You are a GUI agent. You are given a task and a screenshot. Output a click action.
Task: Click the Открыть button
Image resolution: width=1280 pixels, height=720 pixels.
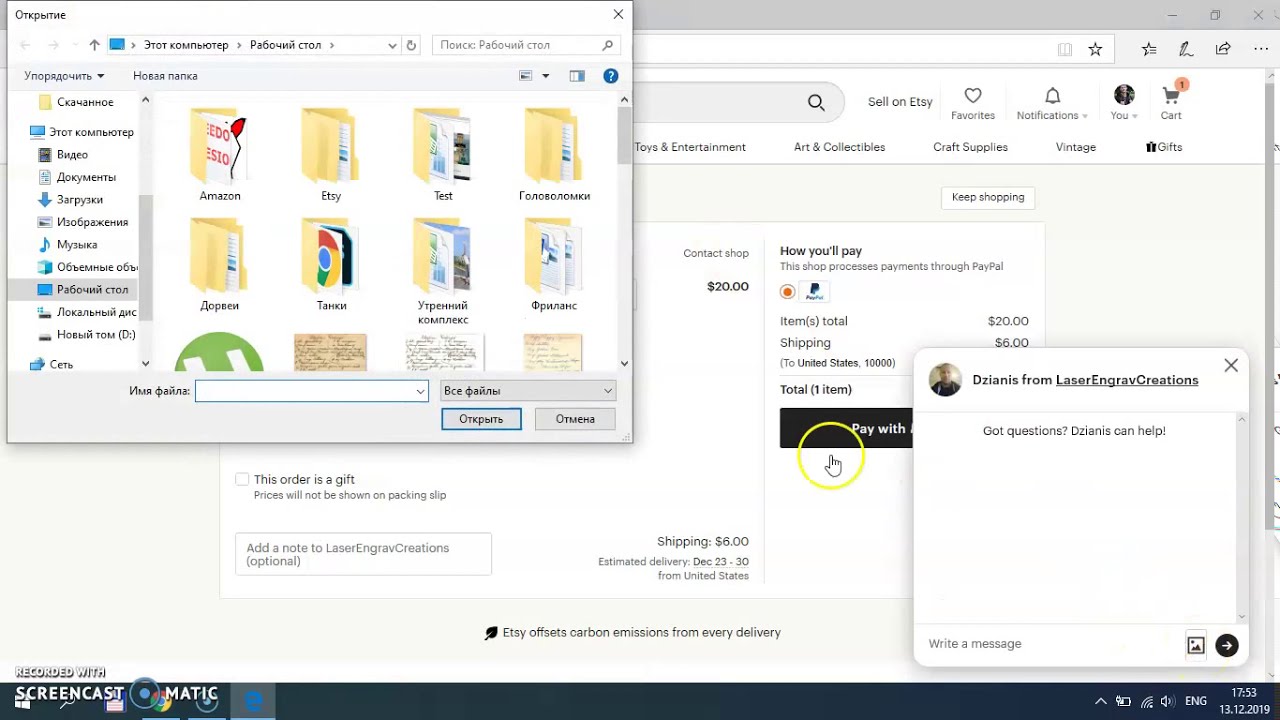click(x=481, y=419)
